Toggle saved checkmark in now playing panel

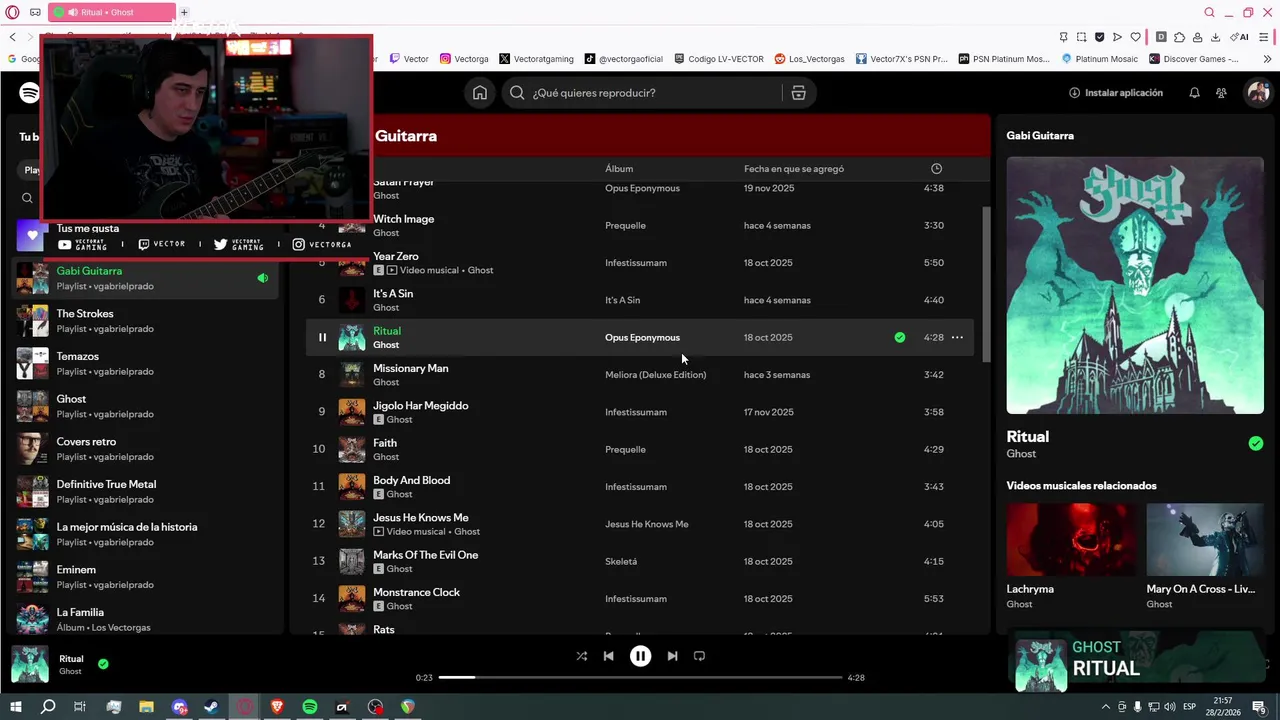pos(1256,444)
